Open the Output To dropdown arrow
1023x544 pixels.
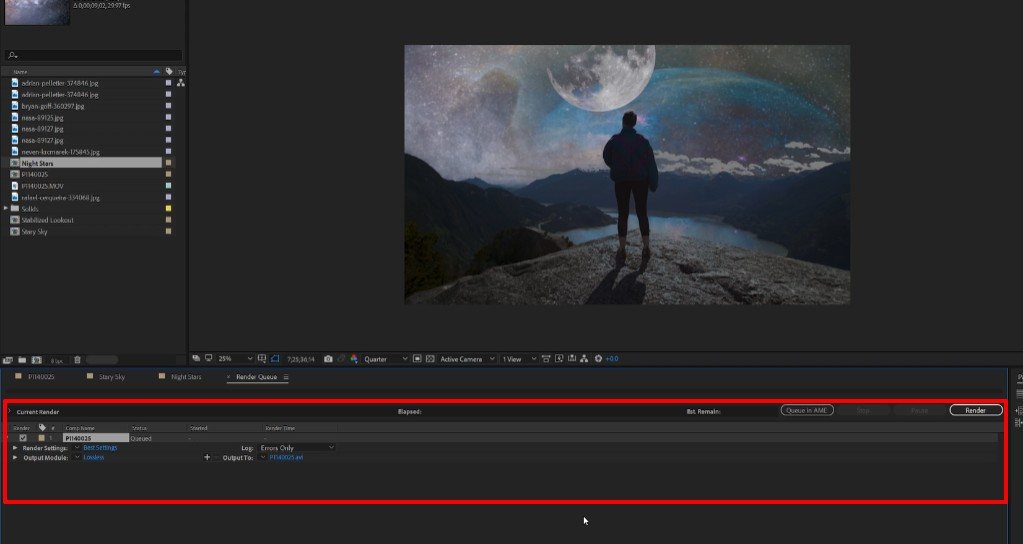click(263, 458)
